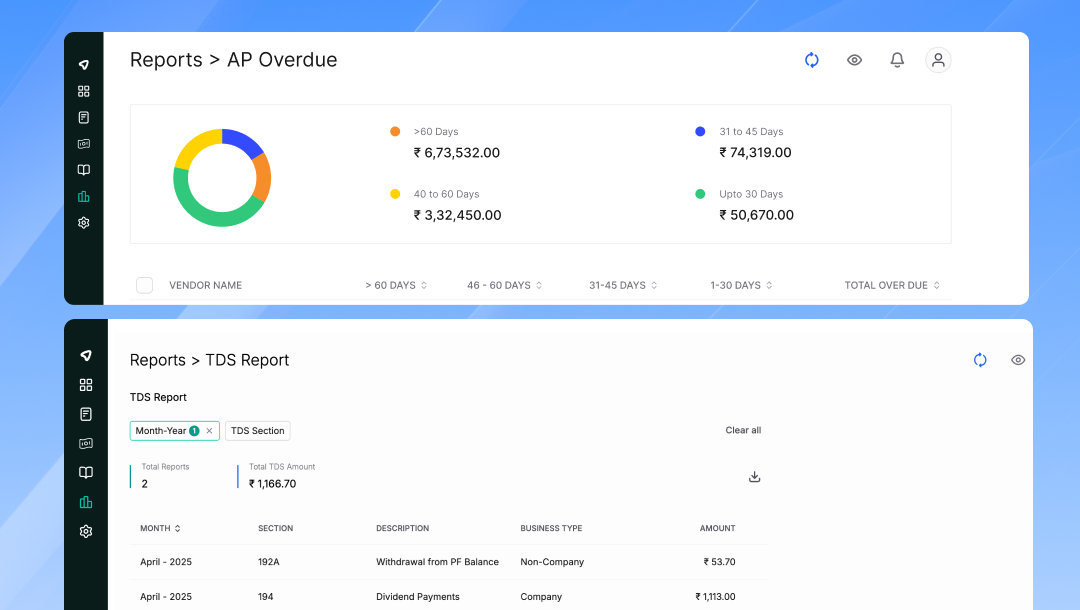Open ledger book icon in TDS Report sidebar
Screen dimensions: 1080x610
pyautogui.click(x=85, y=472)
